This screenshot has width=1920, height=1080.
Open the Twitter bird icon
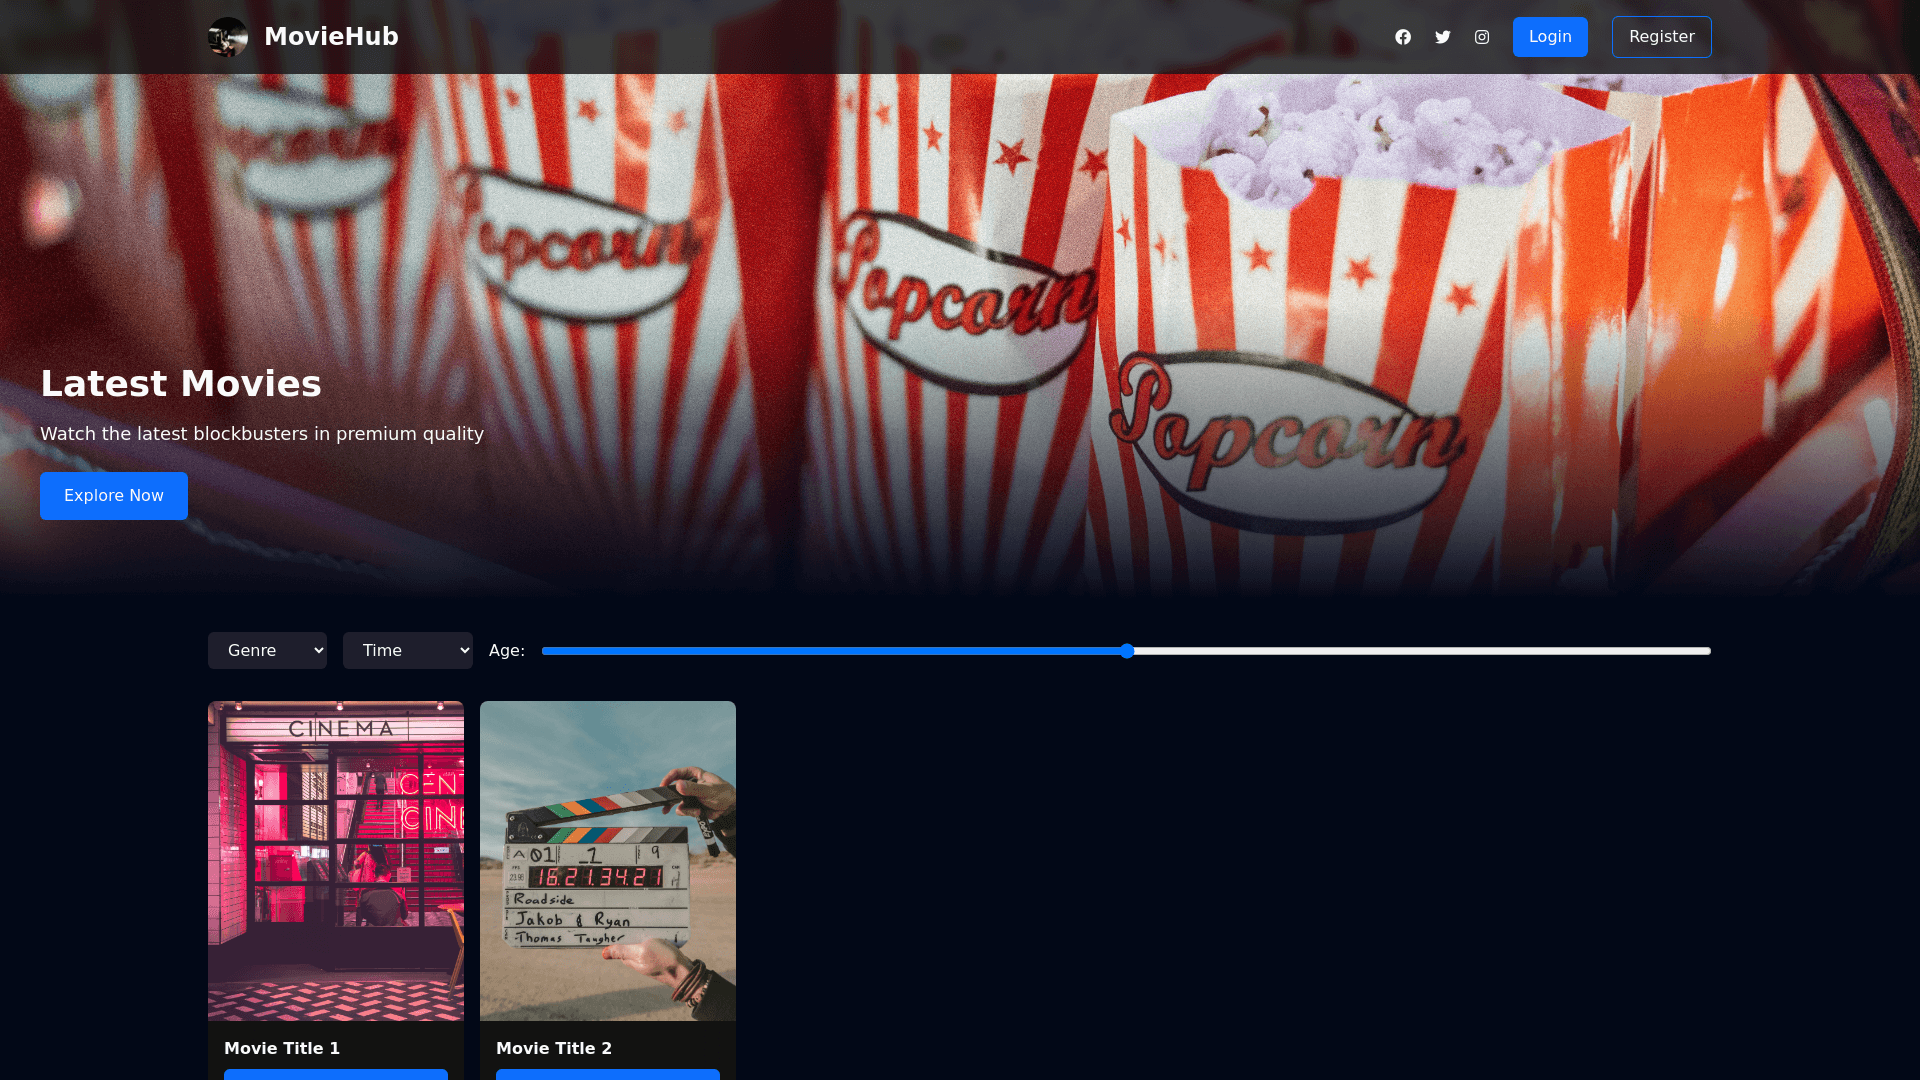pos(1442,37)
